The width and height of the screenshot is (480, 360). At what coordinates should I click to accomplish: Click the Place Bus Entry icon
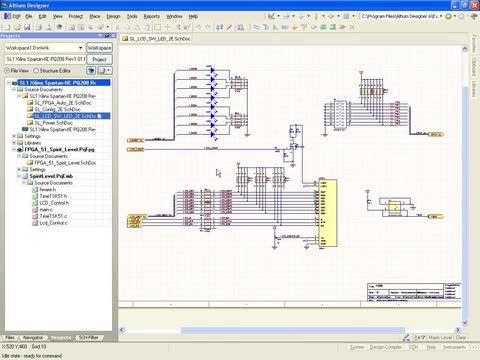275,27
